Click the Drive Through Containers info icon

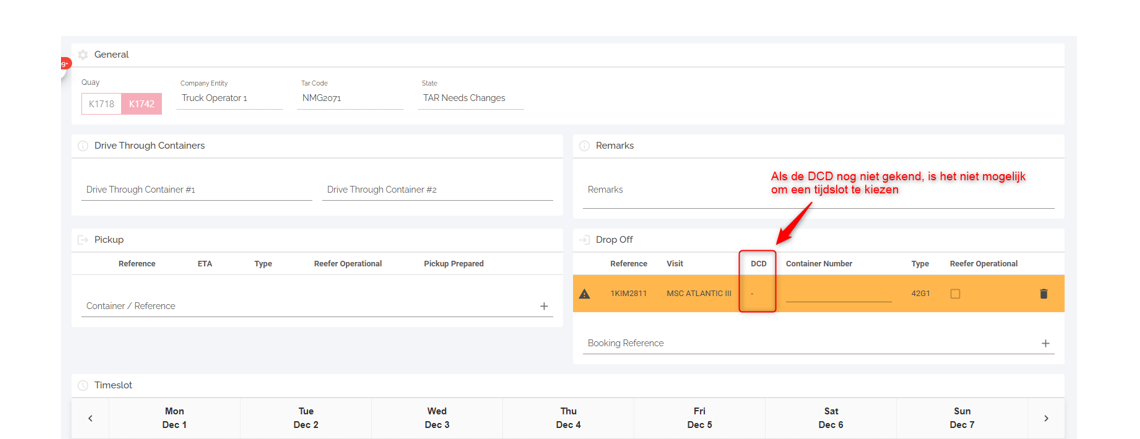(83, 146)
